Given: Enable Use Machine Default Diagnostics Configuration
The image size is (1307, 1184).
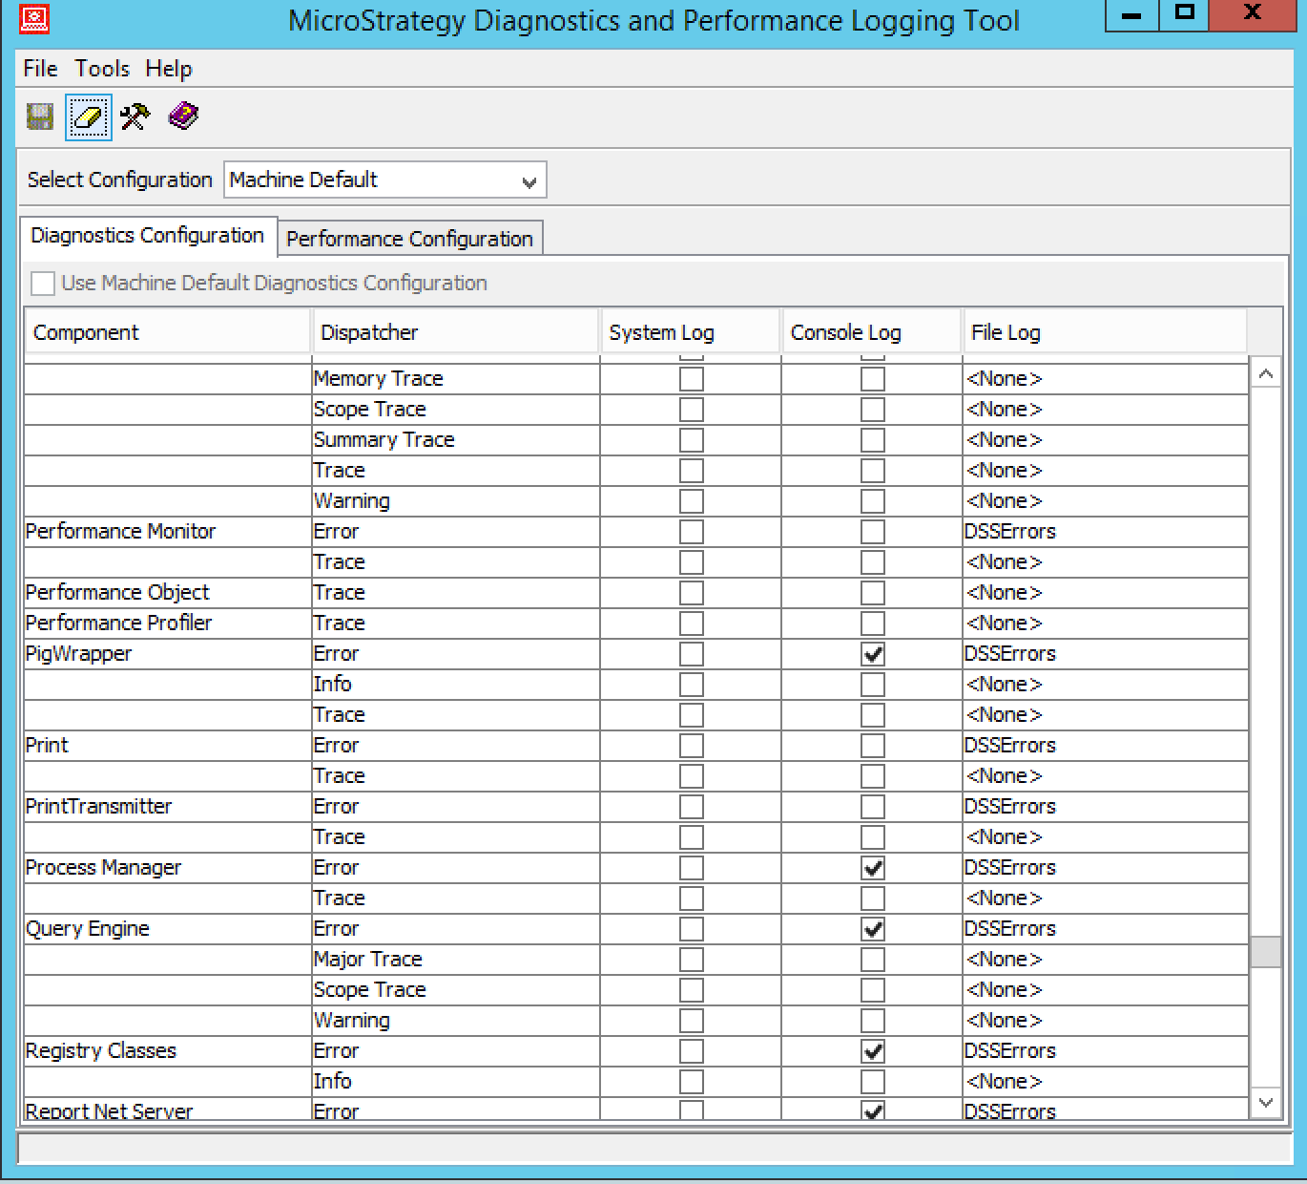Looking at the screenshot, I should tap(42, 283).
